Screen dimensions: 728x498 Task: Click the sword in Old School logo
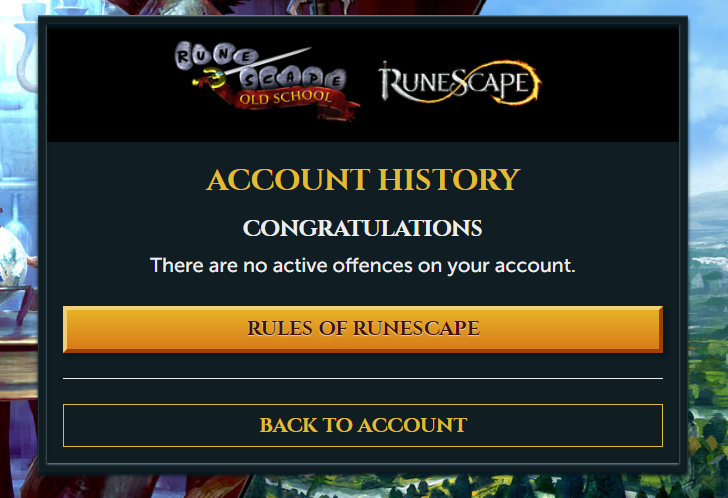pos(253,67)
